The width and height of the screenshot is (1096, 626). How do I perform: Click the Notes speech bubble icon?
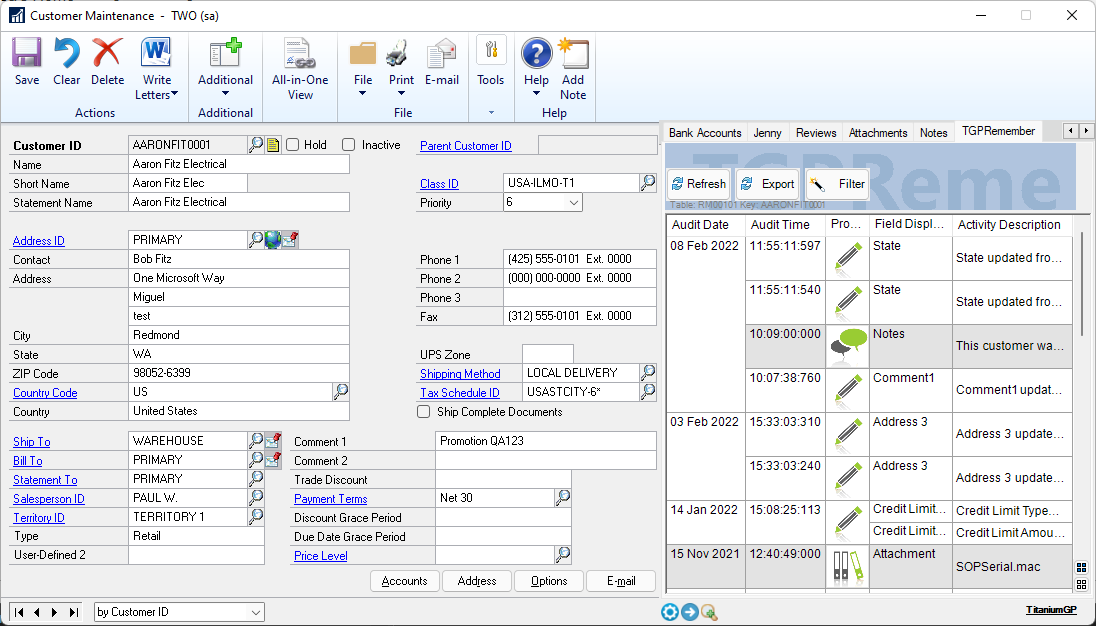point(848,346)
